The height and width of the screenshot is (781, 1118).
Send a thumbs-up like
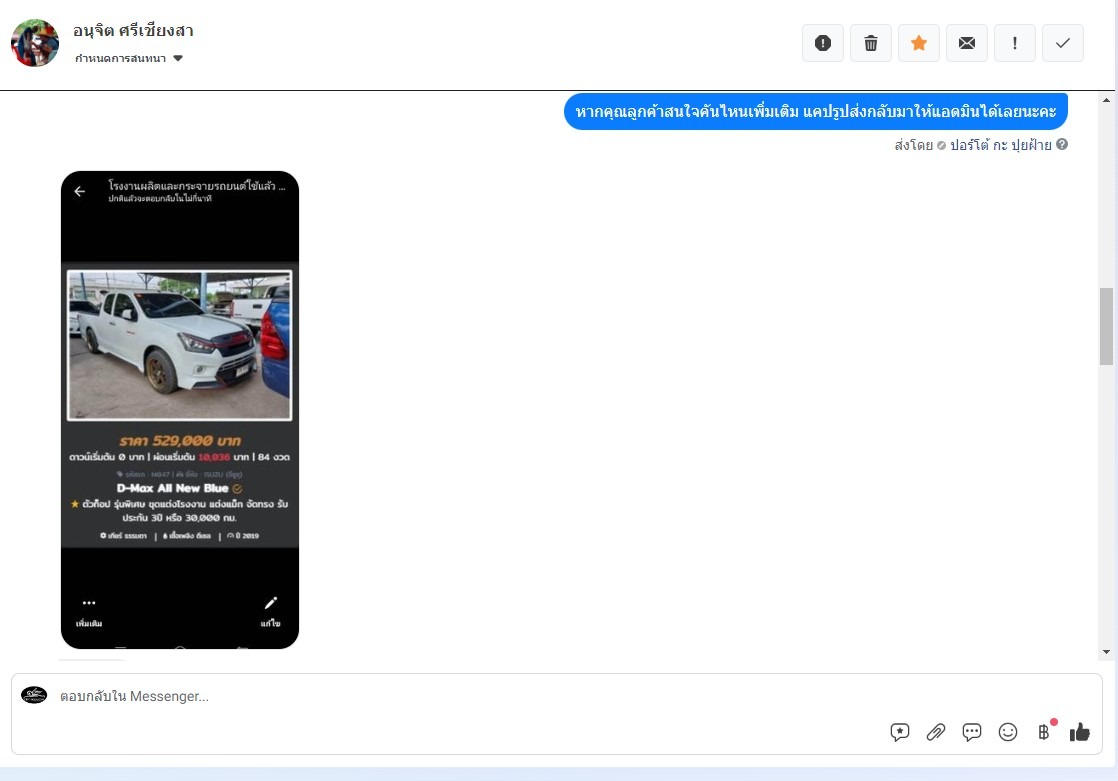(1079, 732)
